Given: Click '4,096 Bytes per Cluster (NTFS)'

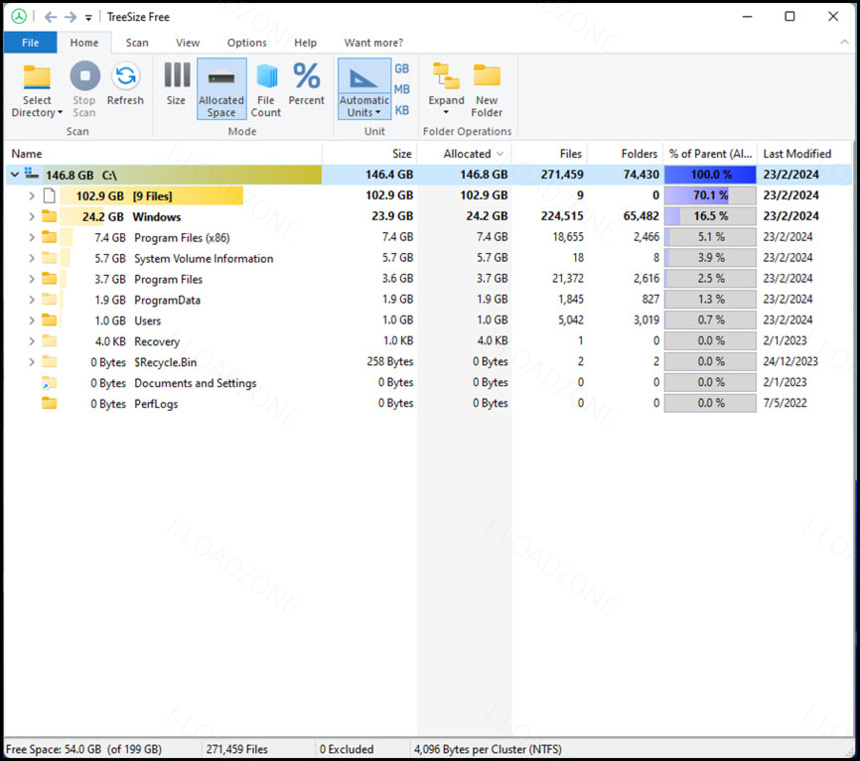Looking at the screenshot, I should point(488,749).
